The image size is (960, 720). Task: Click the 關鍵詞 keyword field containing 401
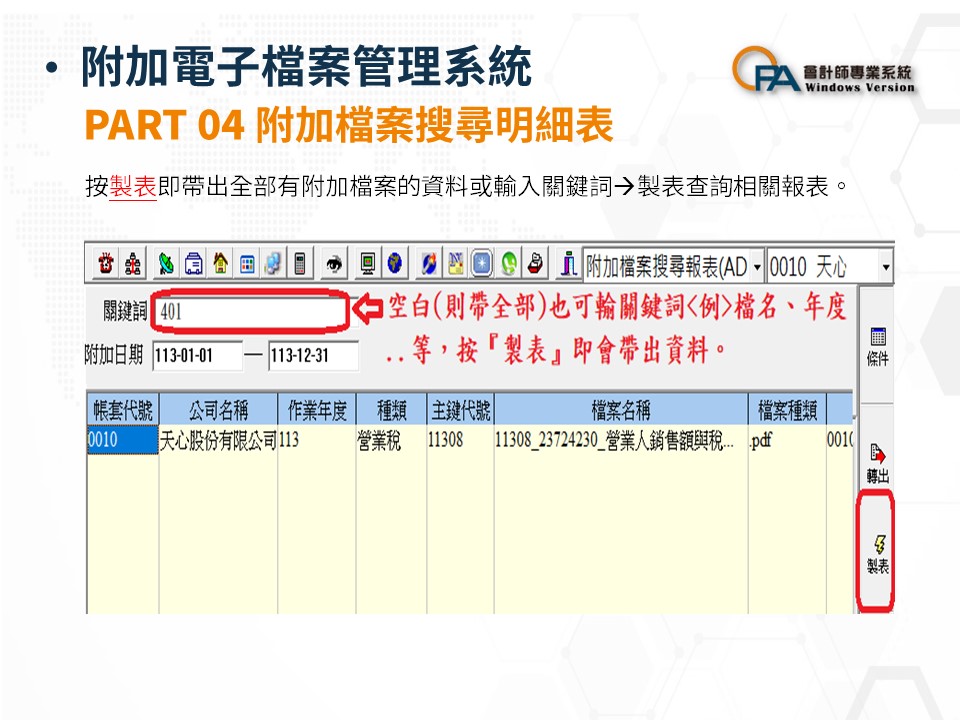(x=252, y=312)
